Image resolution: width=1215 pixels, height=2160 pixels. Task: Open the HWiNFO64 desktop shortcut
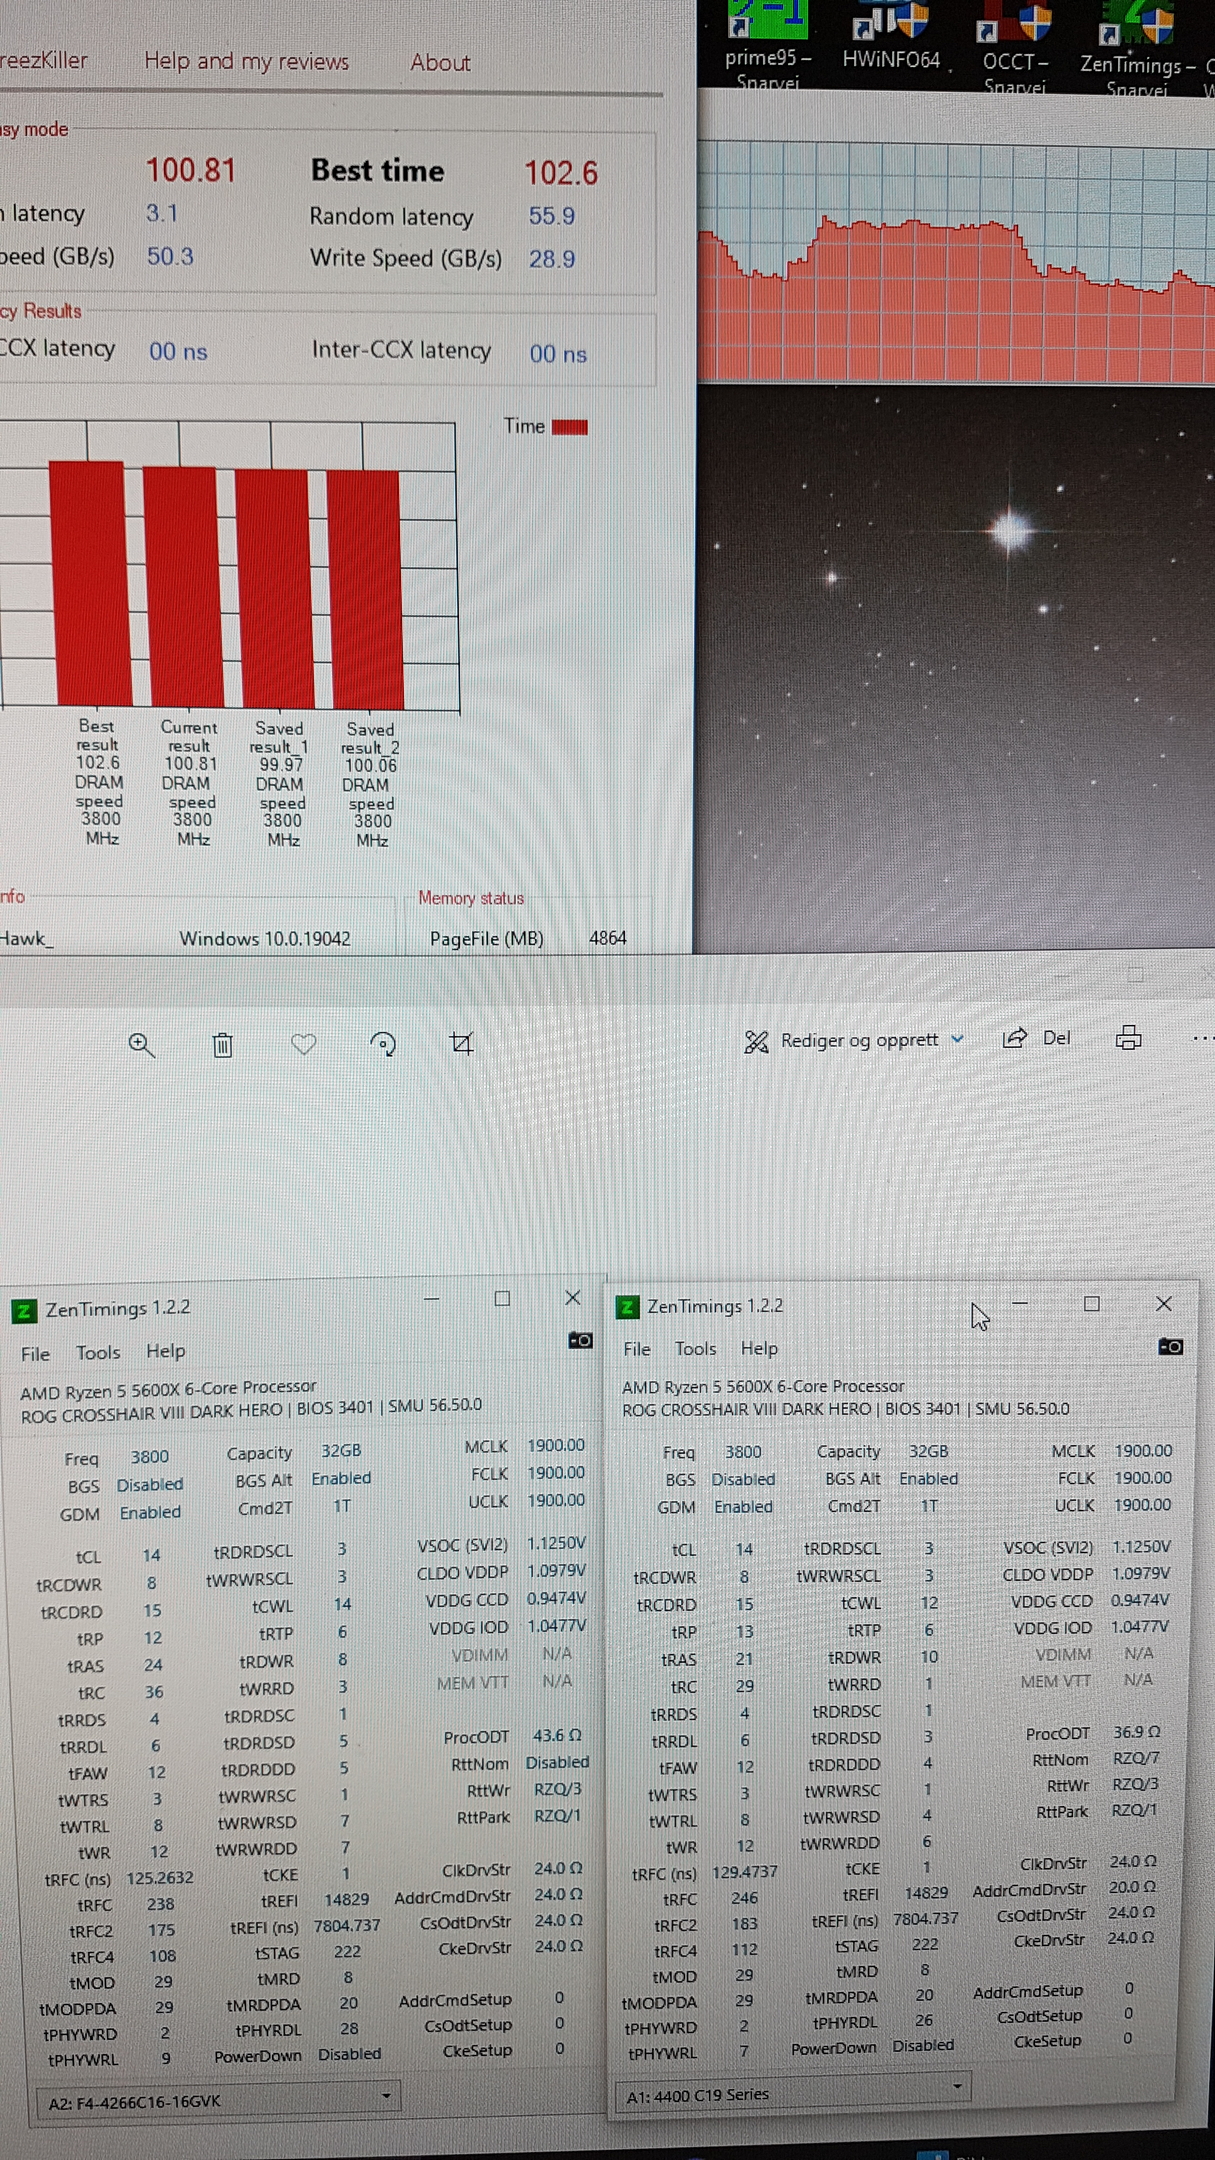(x=891, y=38)
